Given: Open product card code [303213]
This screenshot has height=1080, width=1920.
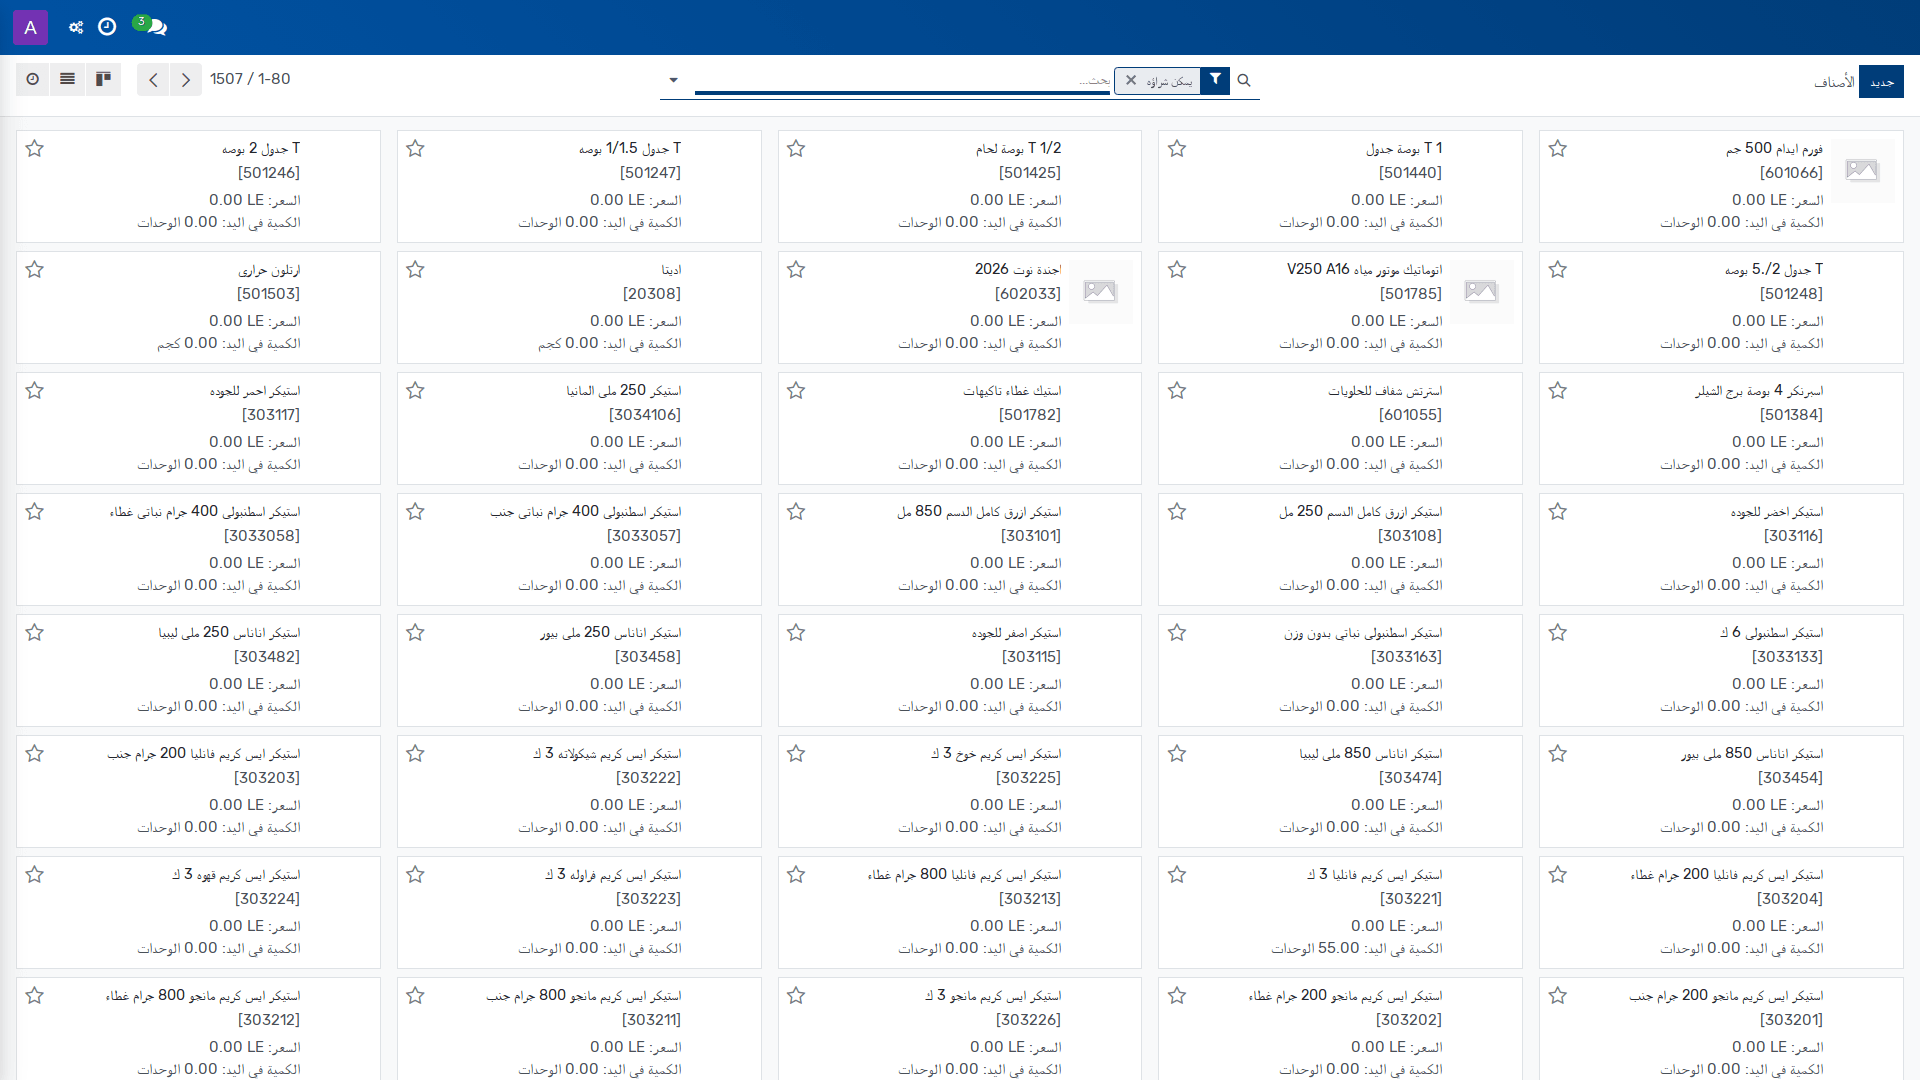Looking at the screenshot, I should pyautogui.click(x=1030, y=899).
